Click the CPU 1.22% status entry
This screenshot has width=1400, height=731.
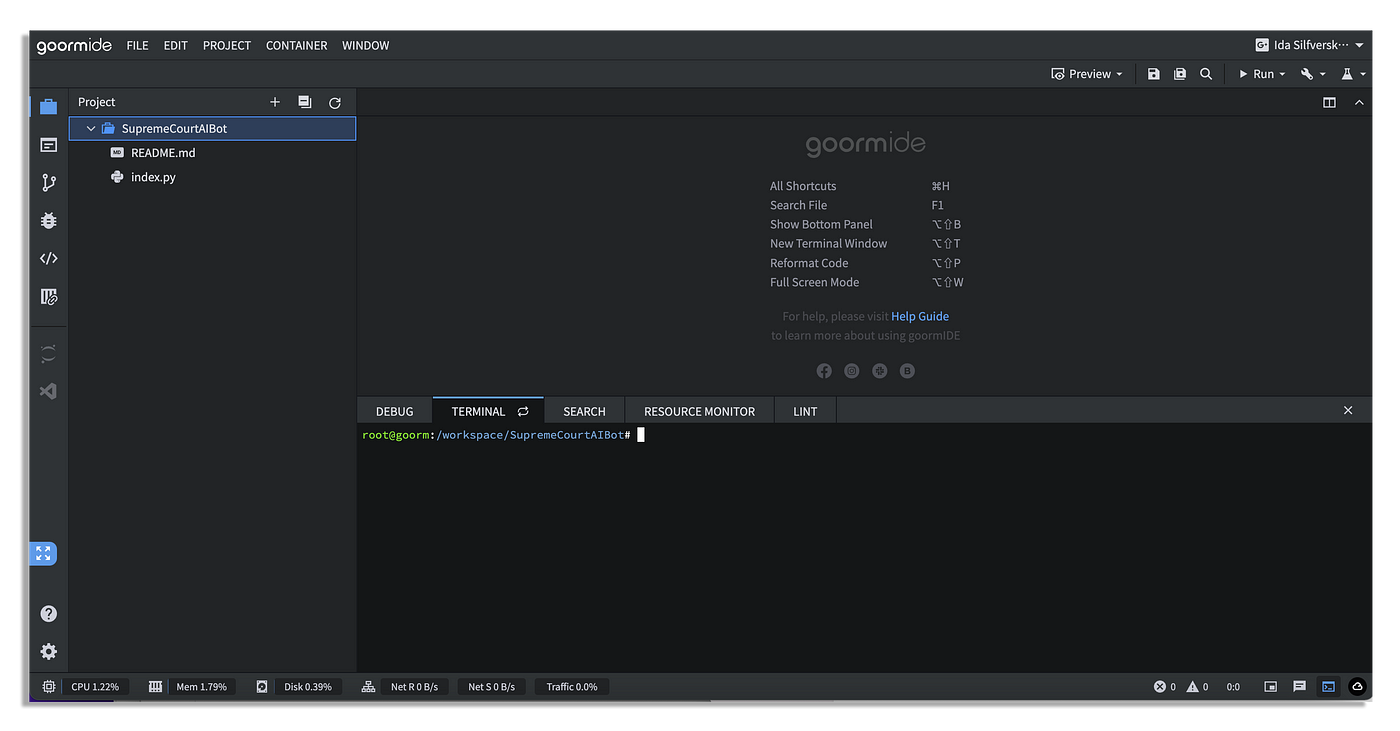pos(95,687)
